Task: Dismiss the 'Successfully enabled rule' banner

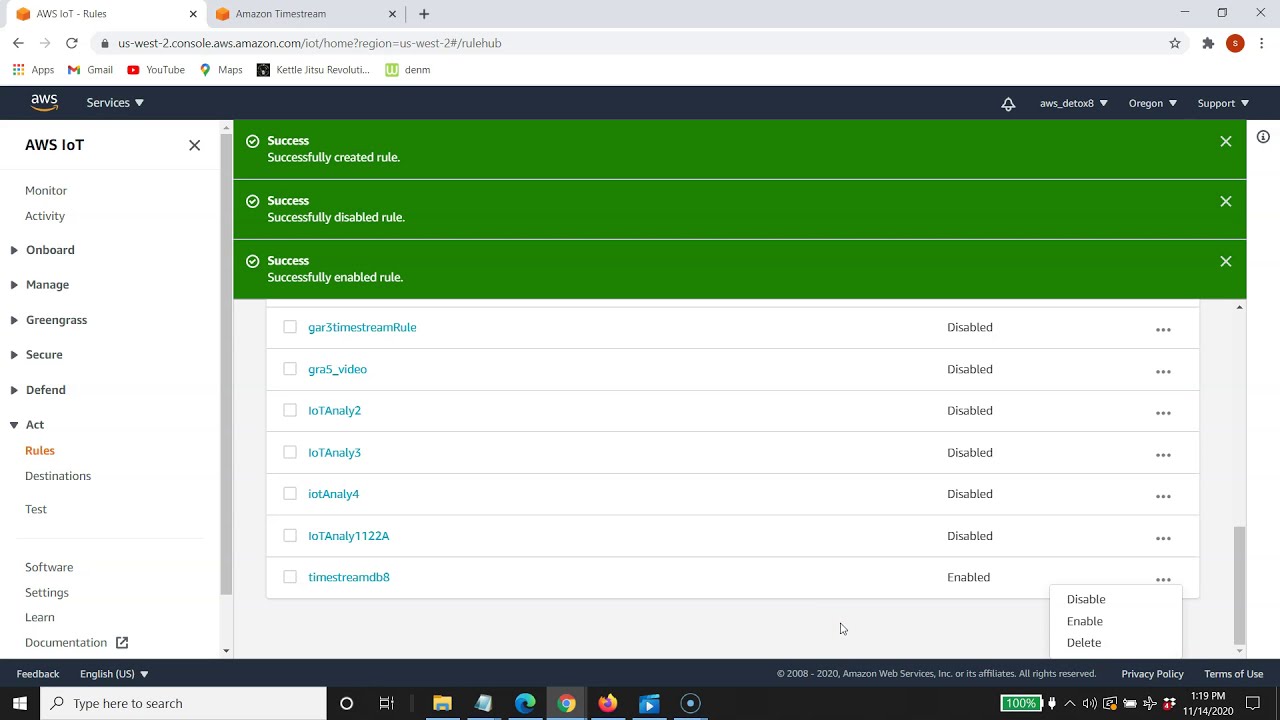Action: coord(1226,262)
